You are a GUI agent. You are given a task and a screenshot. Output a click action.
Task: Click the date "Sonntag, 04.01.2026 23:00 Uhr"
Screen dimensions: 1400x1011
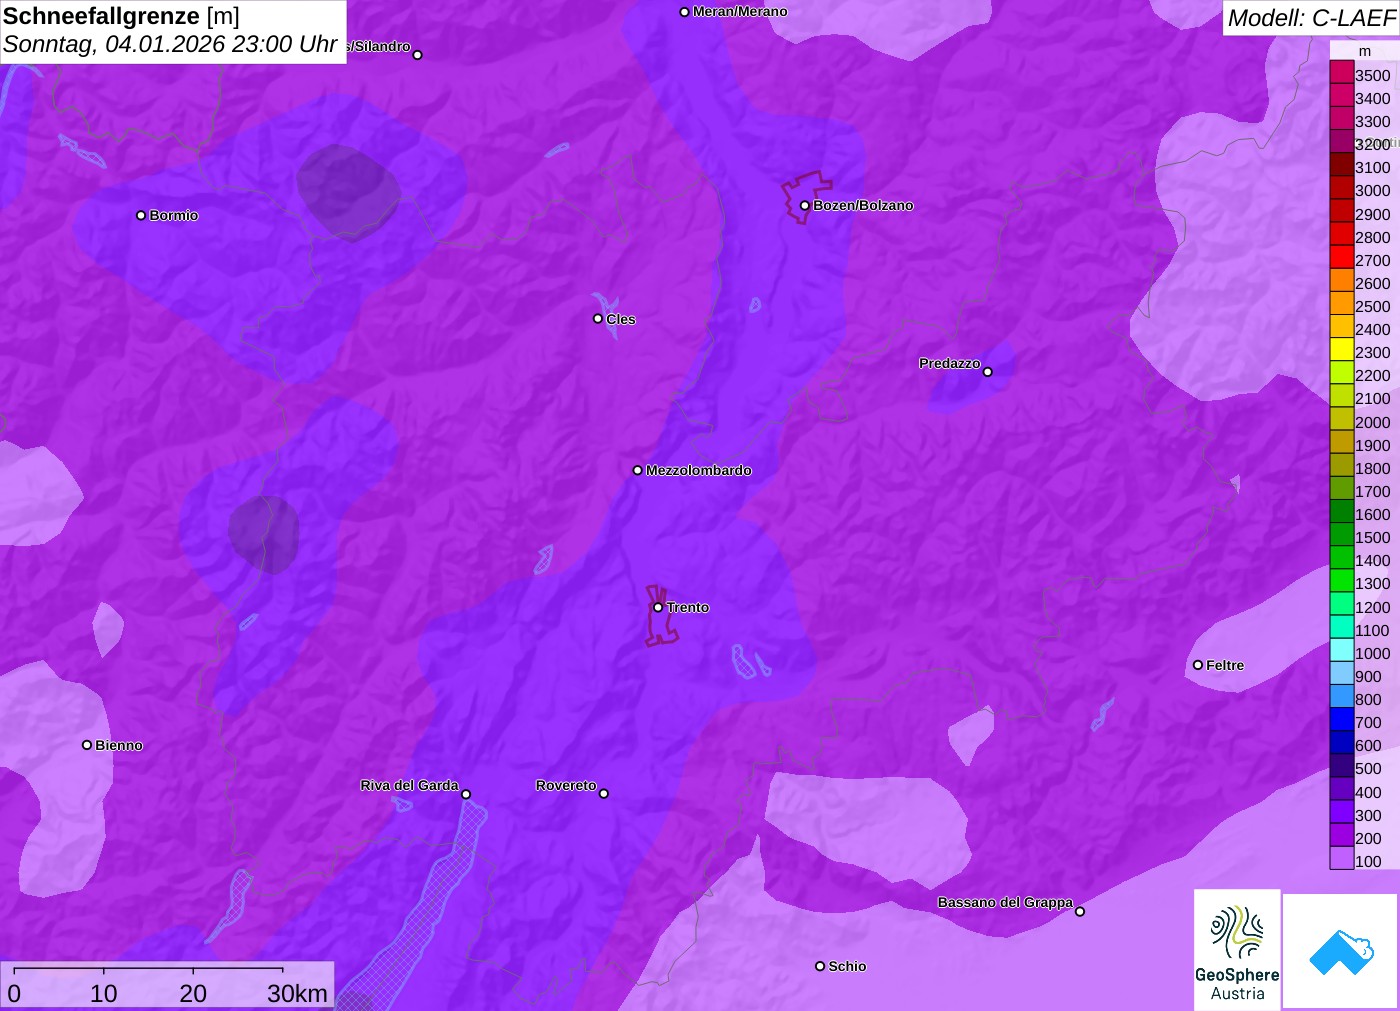(170, 45)
